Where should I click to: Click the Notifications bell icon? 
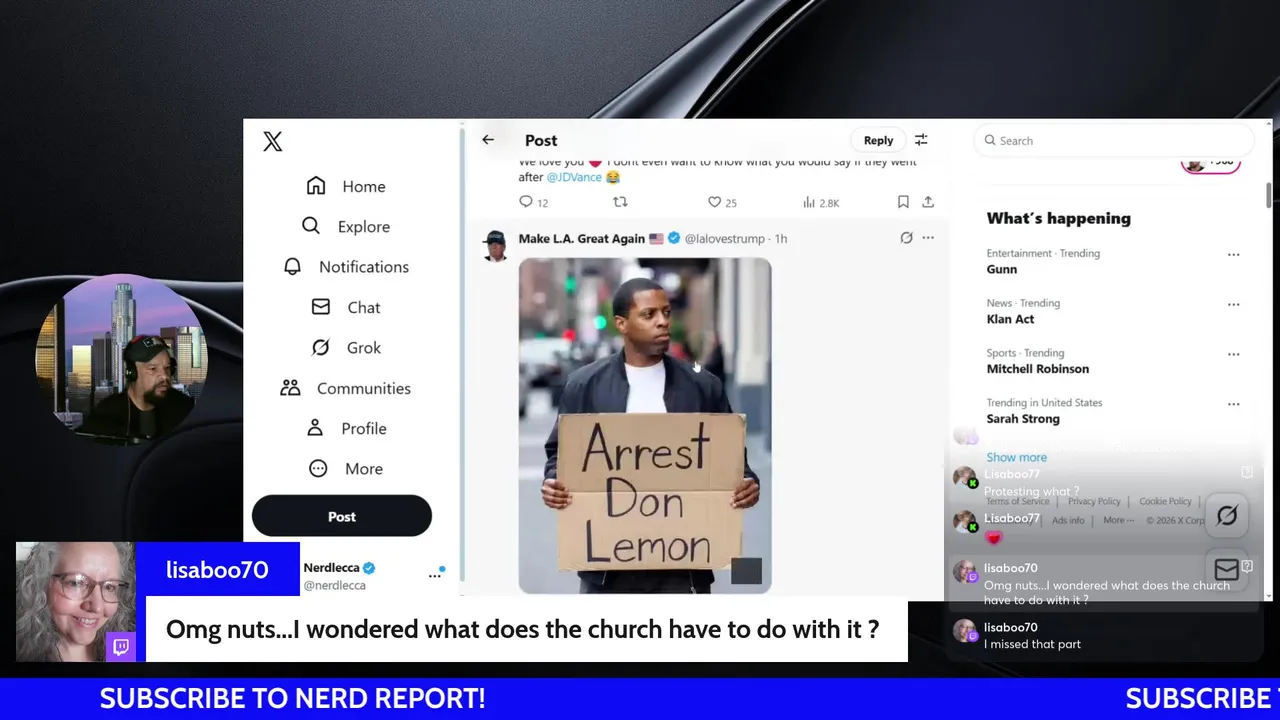(x=292, y=266)
